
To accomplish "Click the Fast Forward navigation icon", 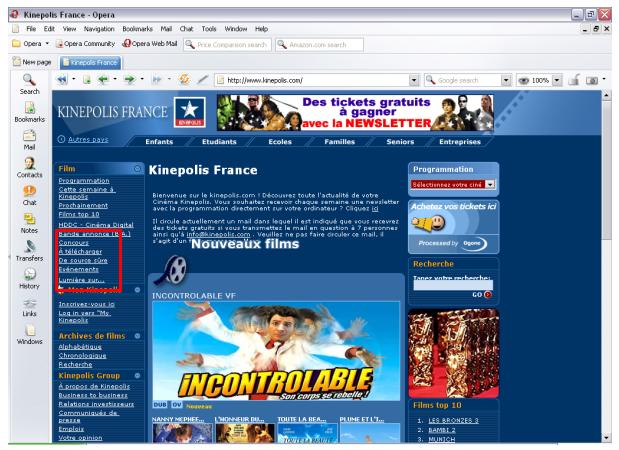I will pyautogui.click(x=157, y=80).
